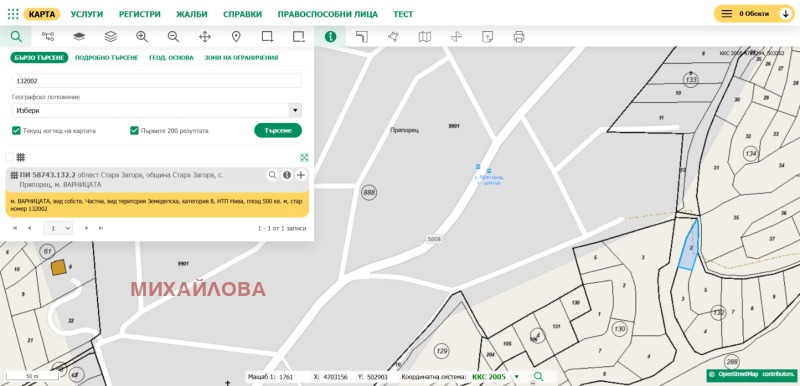This screenshot has height=386, width=800.
Task: Toggle 'Текущ изглед на картата' checkbox
Action: [x=16, y=131]
